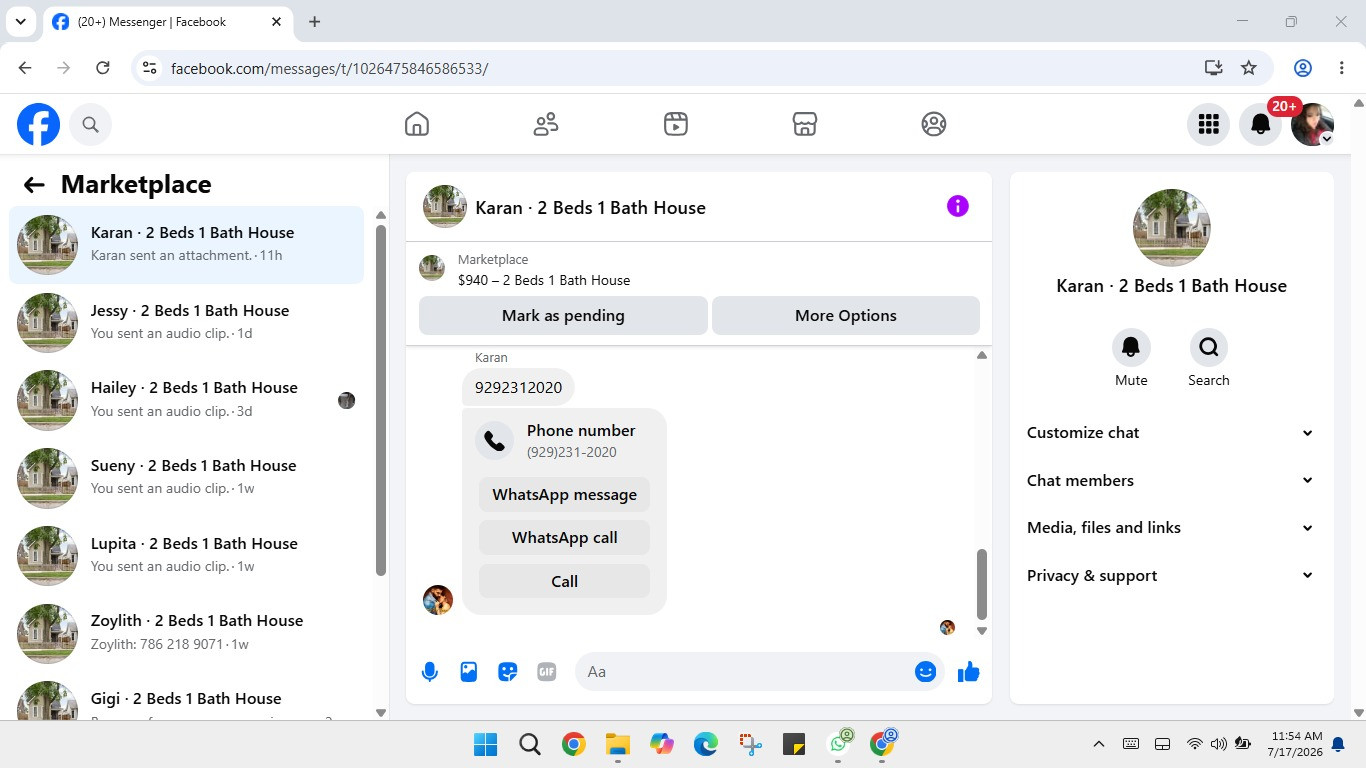This screenshot has height=768, width=1366.
Task: Click the conversation list scrollbar thumb
Action: pos(380,400)
